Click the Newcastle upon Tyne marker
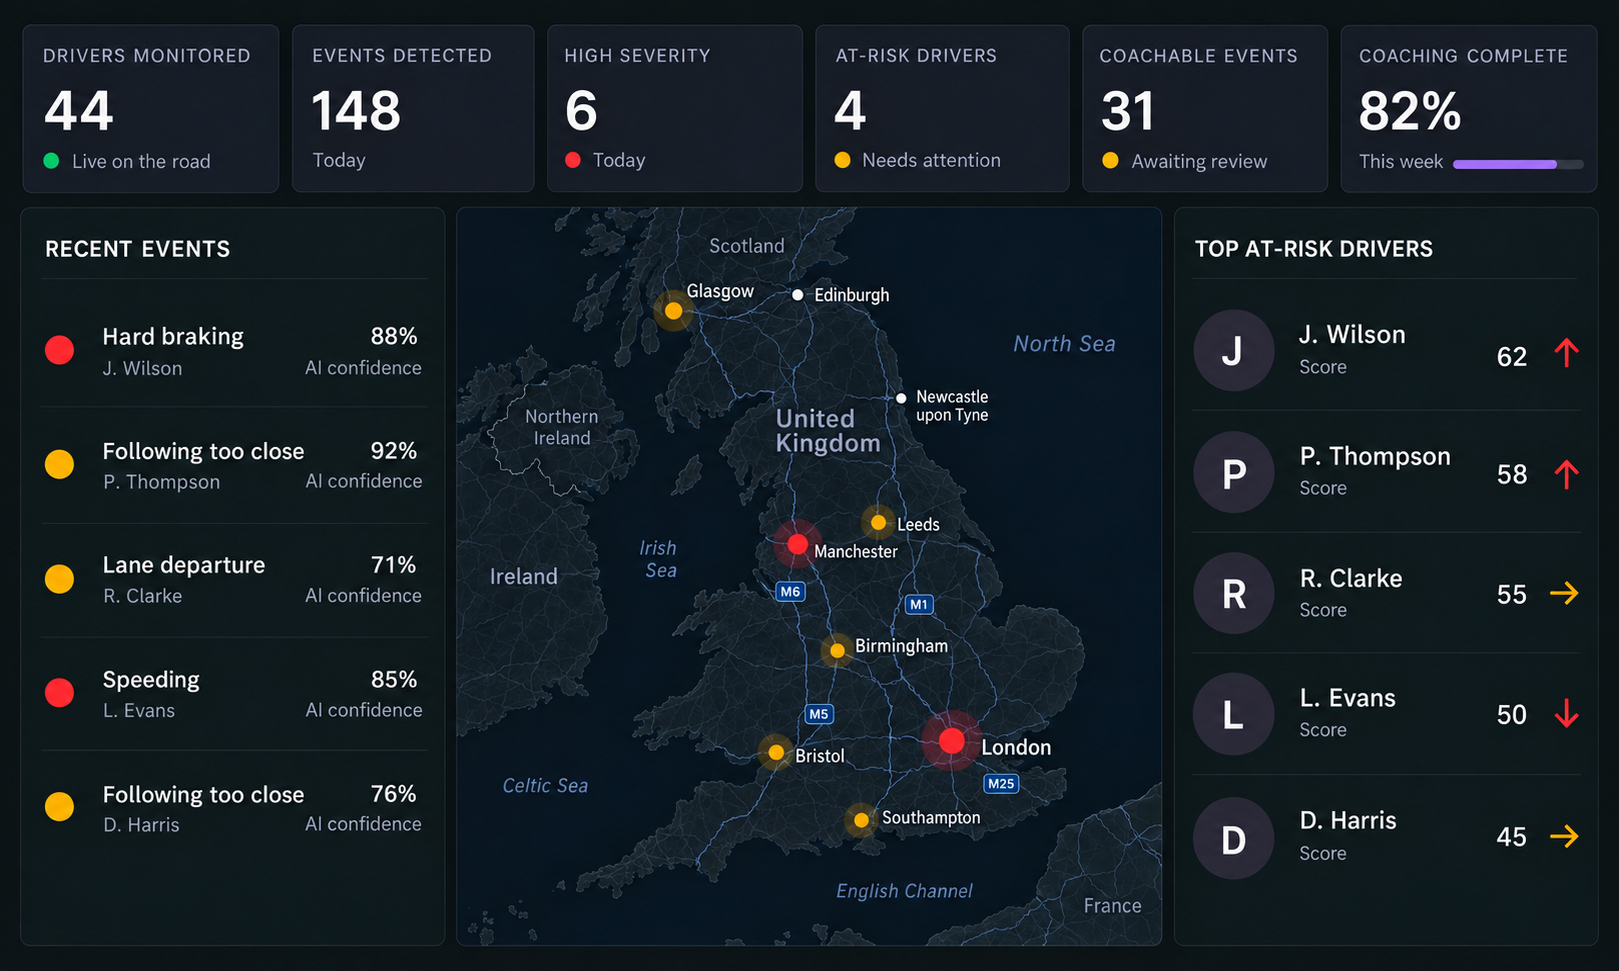Image resolution: width=1619 pixels, height=971 pixels. pyautogui.click(x=901, y=398)
